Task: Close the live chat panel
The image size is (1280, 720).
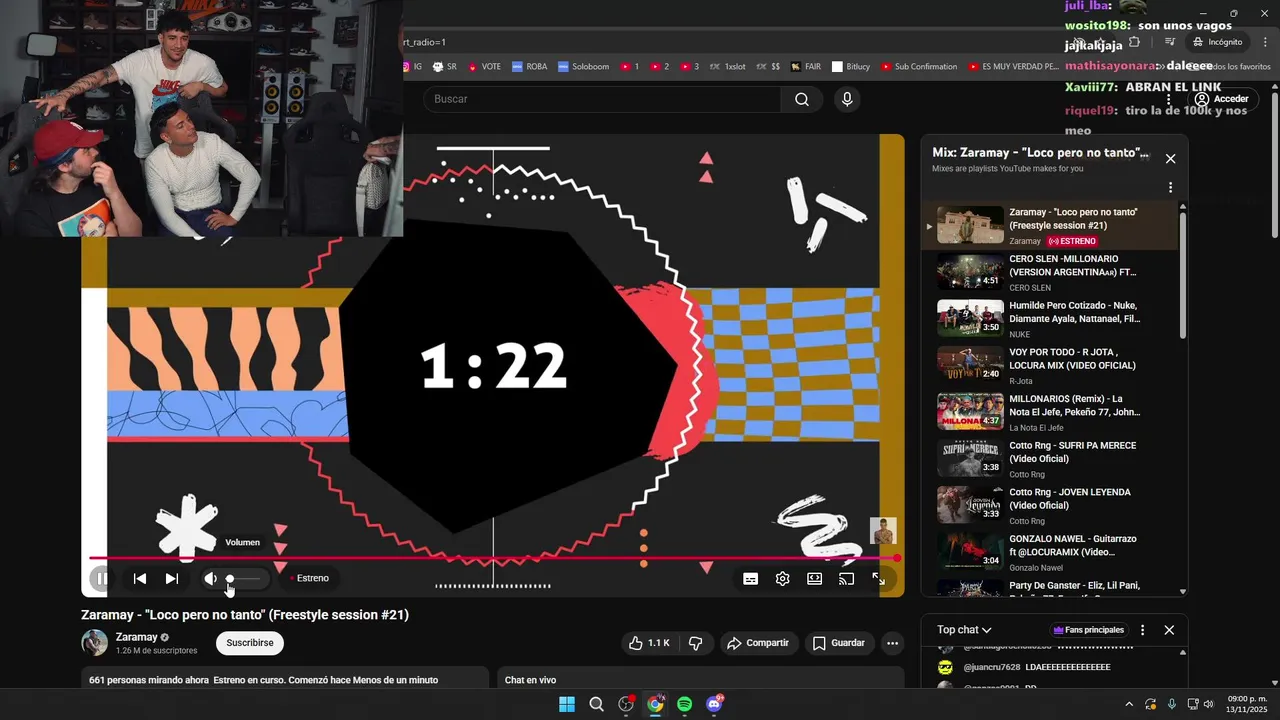Action: 1169,630
